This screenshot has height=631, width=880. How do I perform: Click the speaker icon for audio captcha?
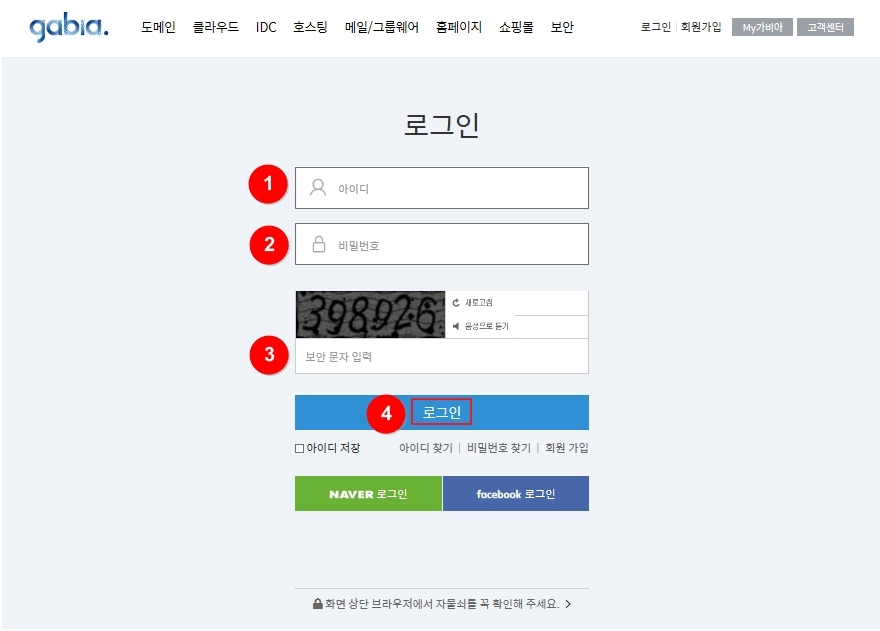point(456,326)
